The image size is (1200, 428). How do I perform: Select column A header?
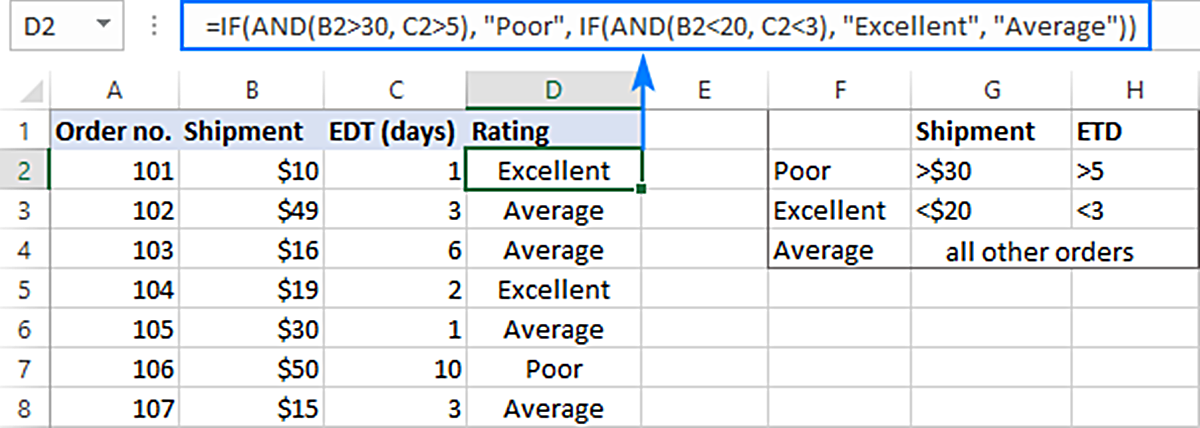click(114, 90)
